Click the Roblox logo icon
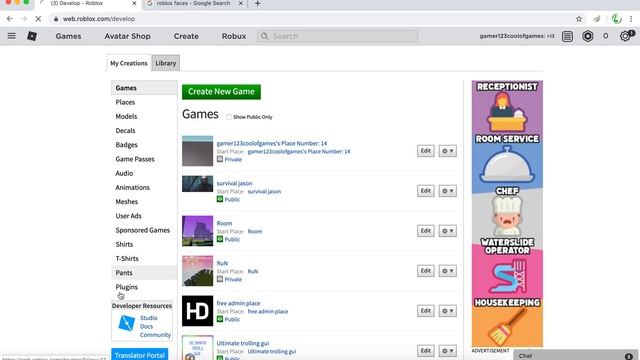 coord(32,36)
